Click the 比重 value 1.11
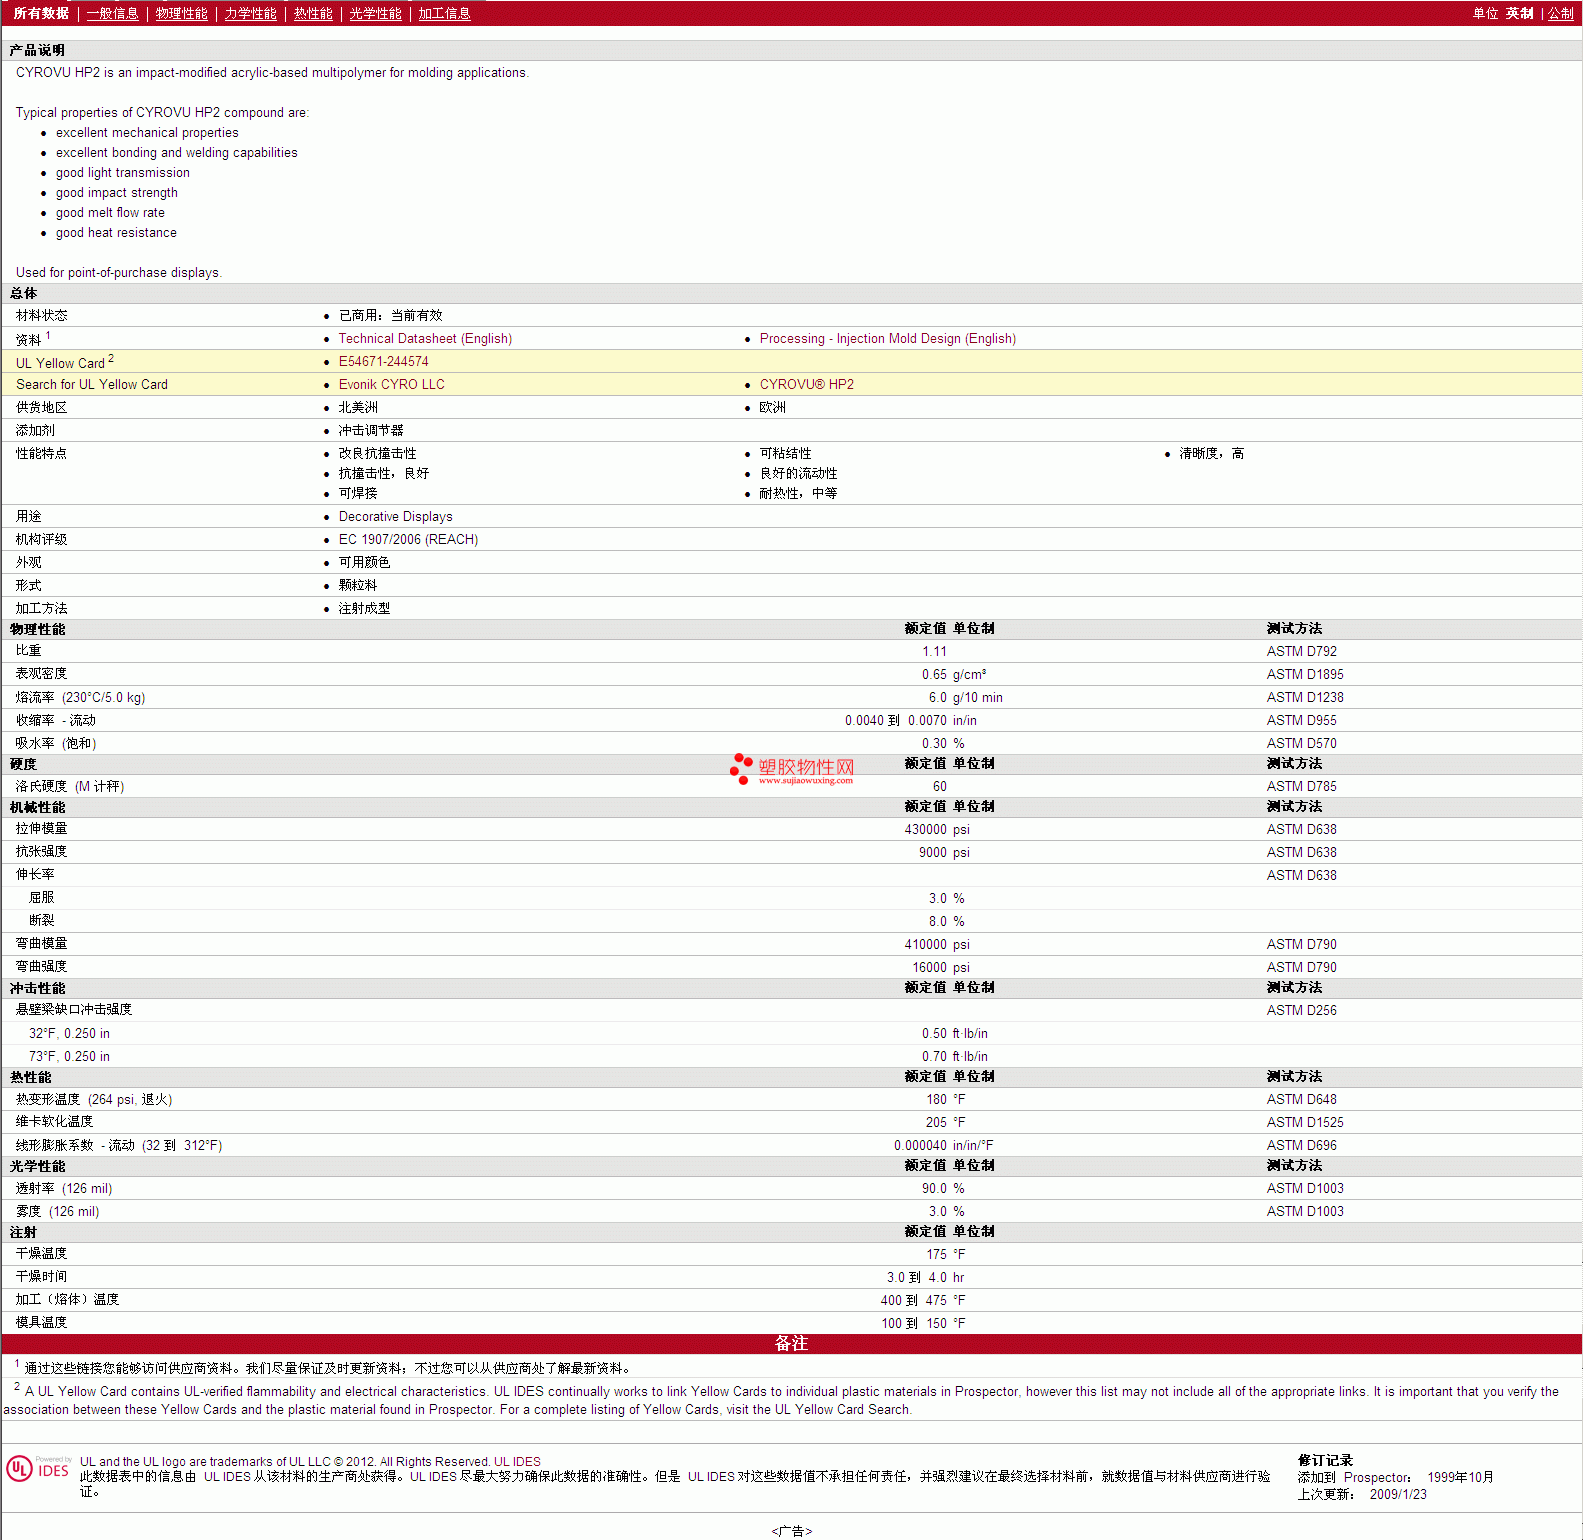 934,652
